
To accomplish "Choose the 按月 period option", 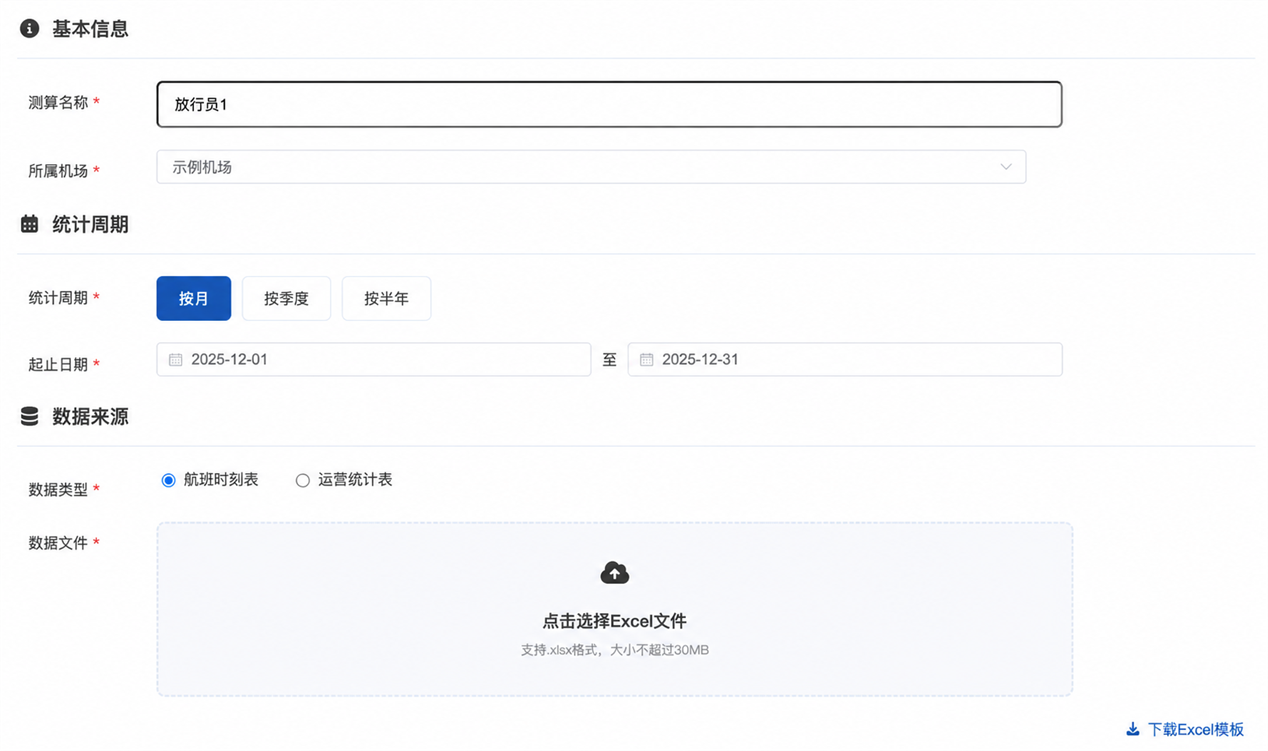I will (194, 299).
